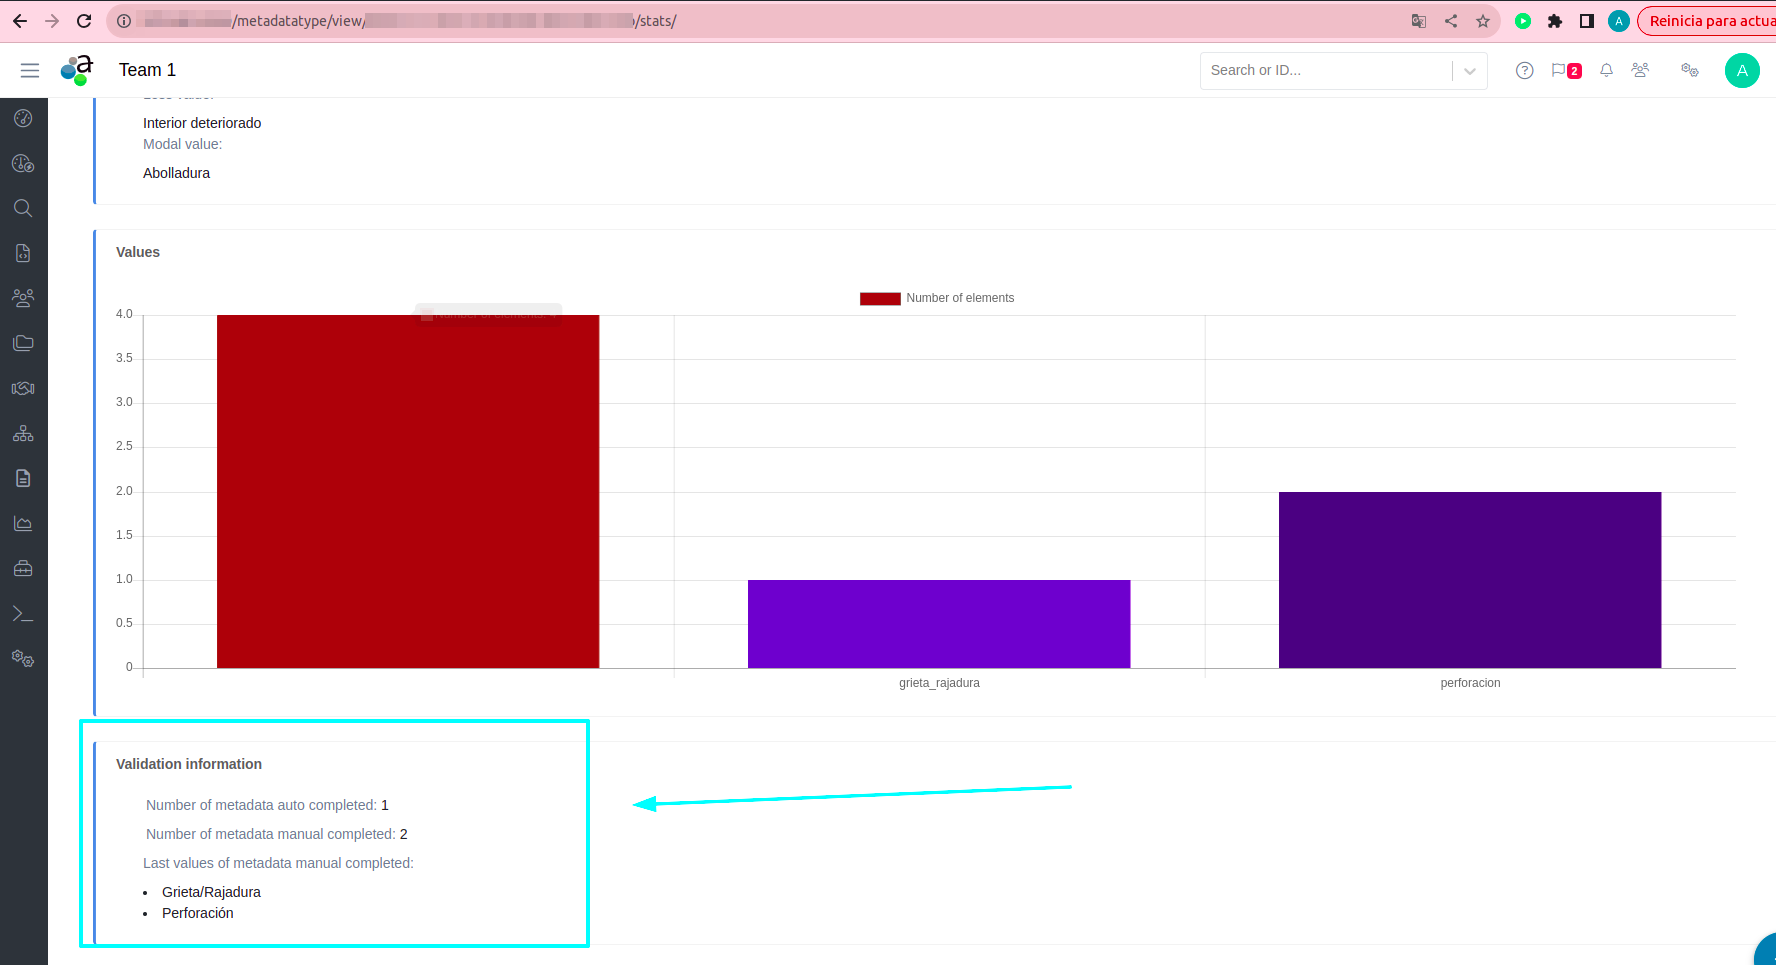Open the dashboard gauge icon in sidebar
Viewport: 1776px width, 965px height.
[23, 118]
